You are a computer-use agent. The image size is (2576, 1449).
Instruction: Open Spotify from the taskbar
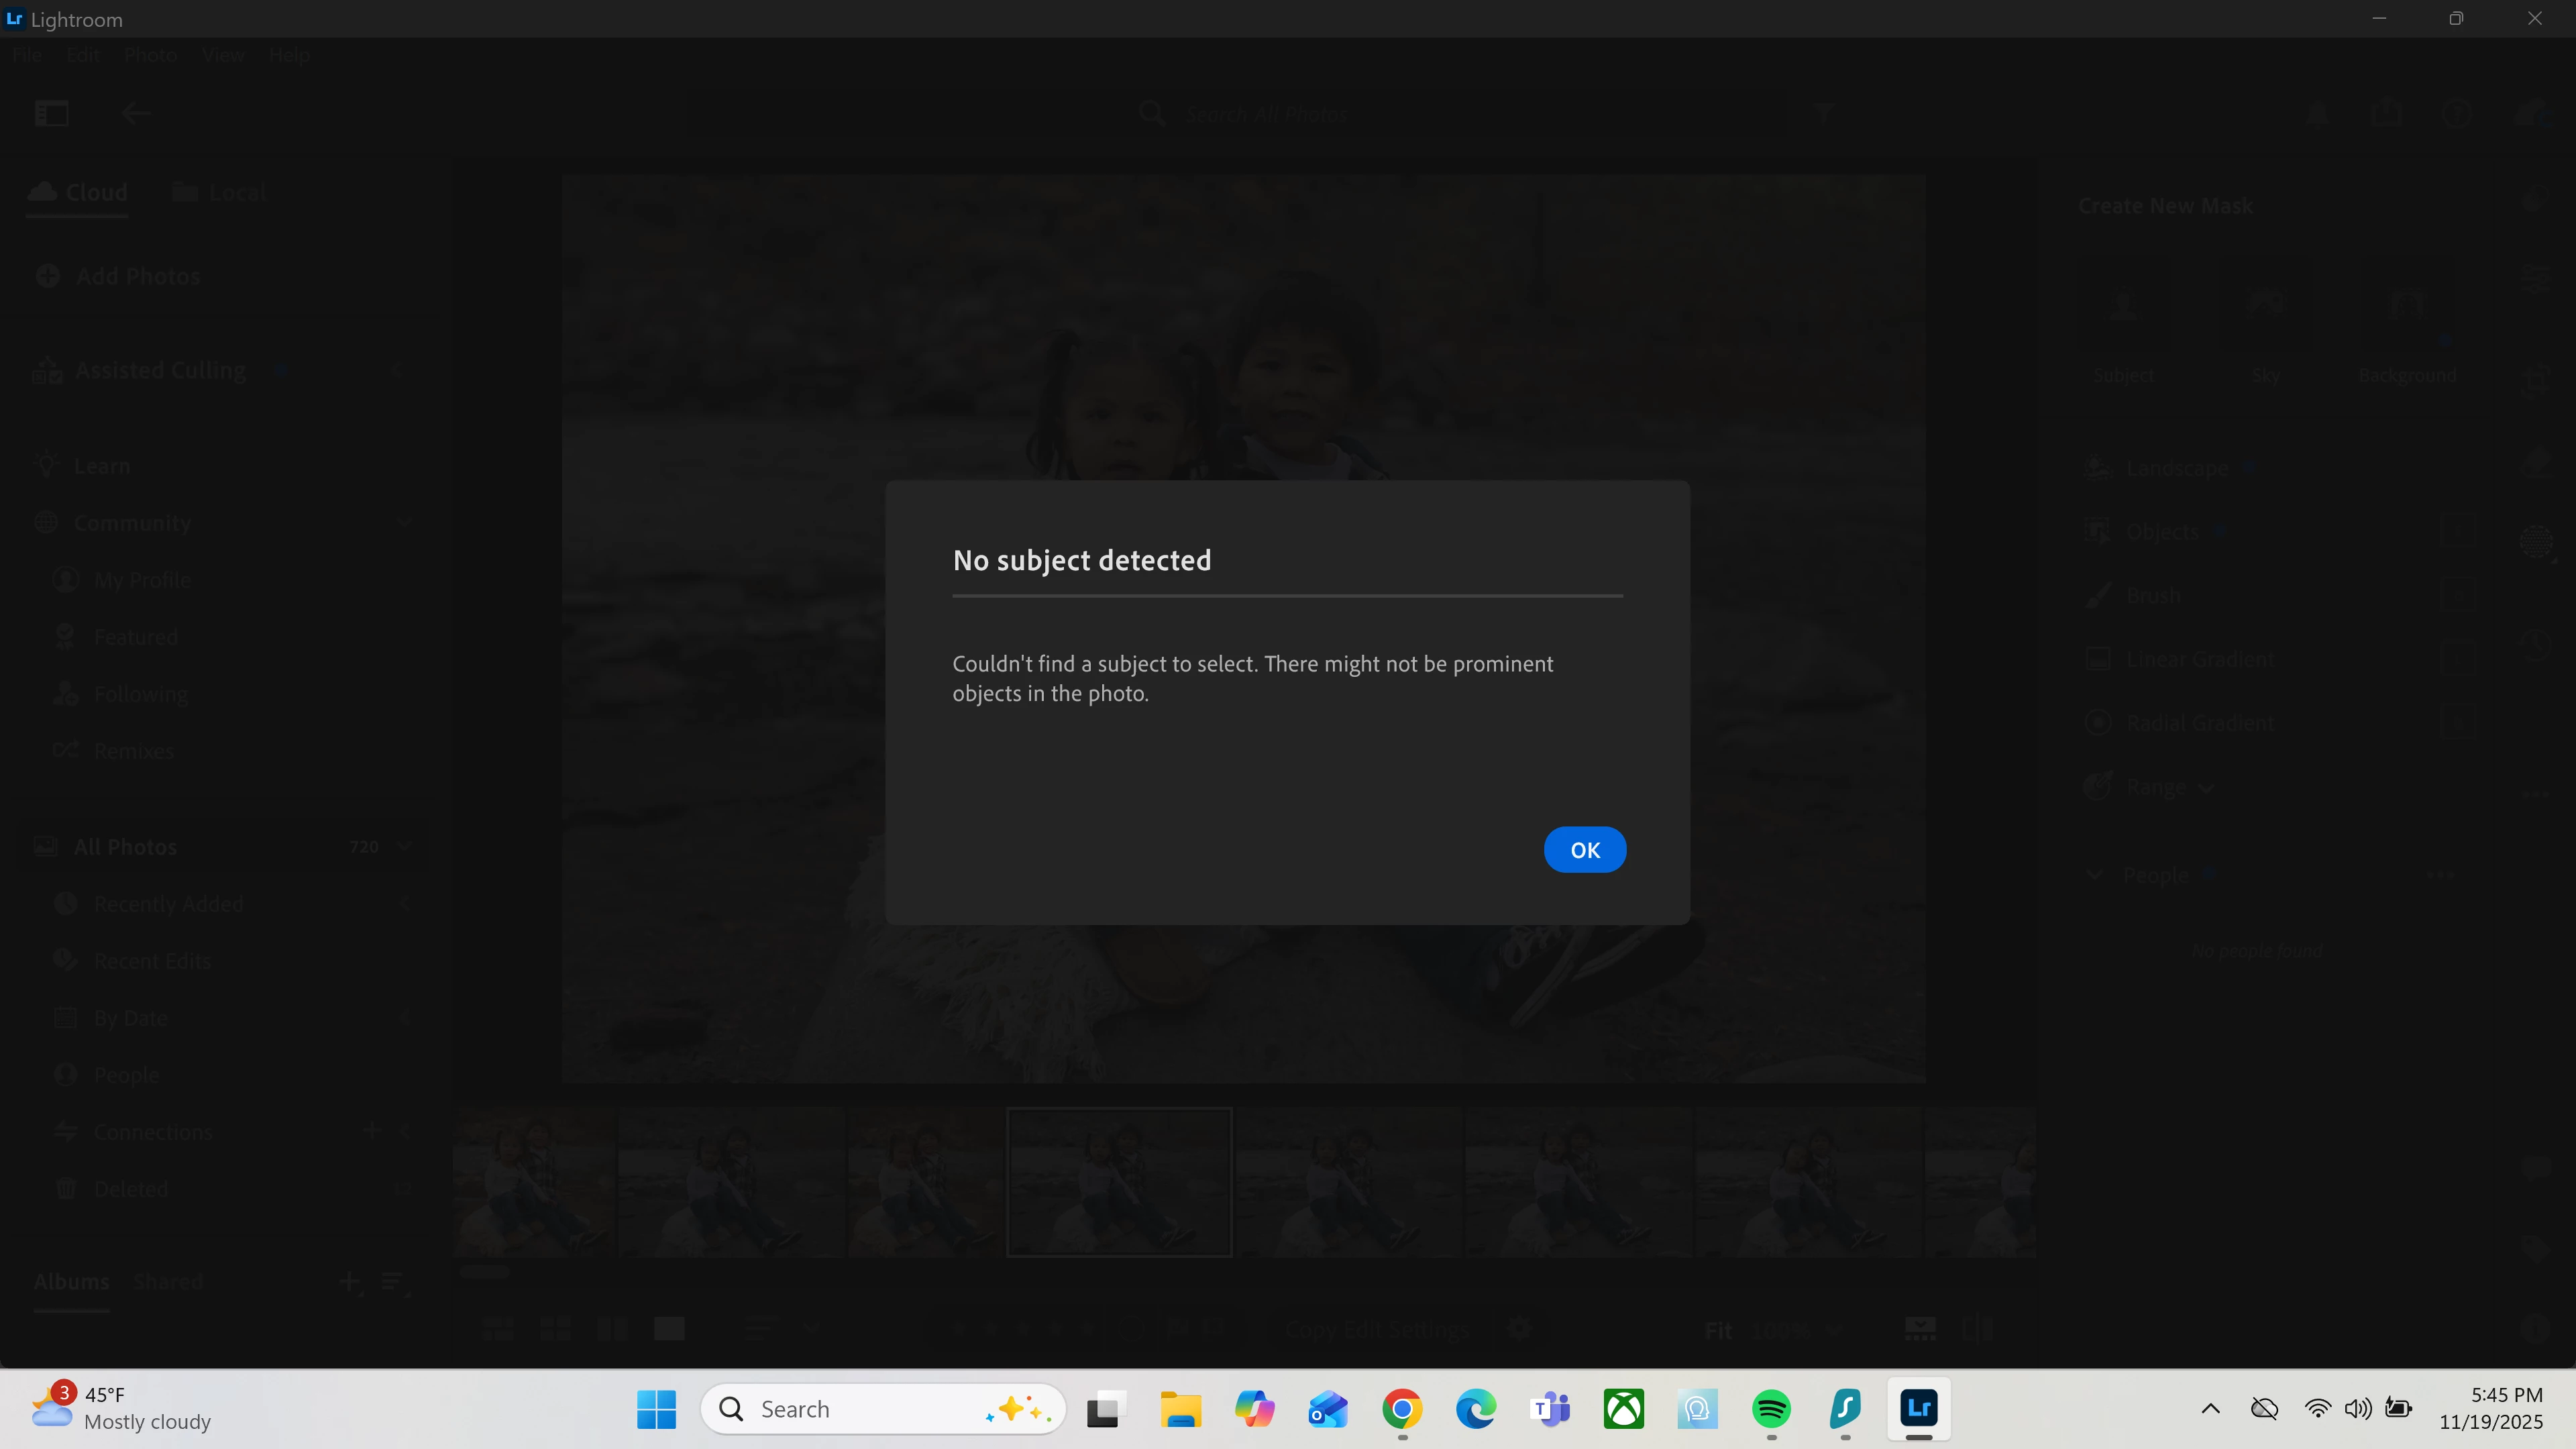point(1771,1409)
